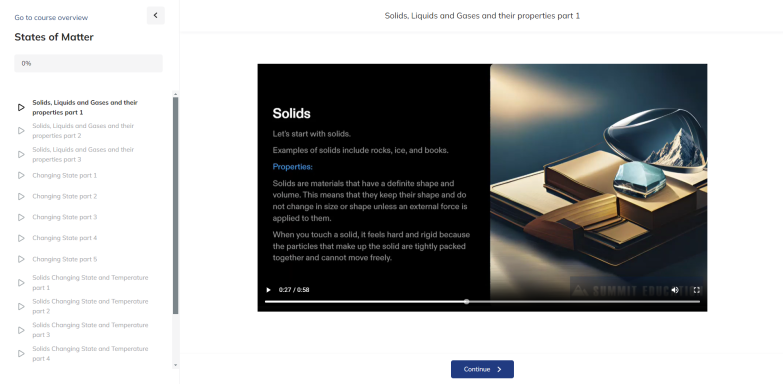
Task: Mute the video using speaker icon
Action: [675, 290]
